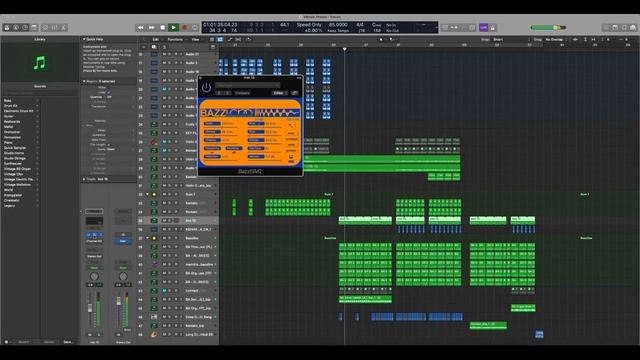Open Smart Controls from the control bar
Viewport: 640px width, 360px height.
click(x=45, y=27)
